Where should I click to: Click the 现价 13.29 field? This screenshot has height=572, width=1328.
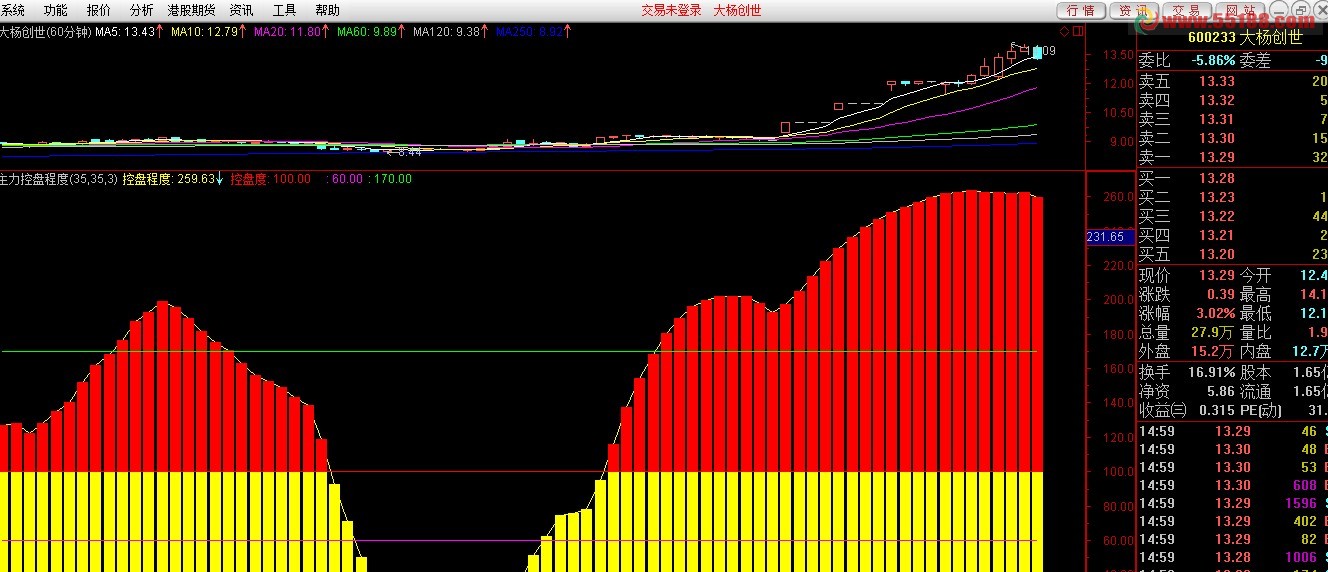tap(1187, 275)
